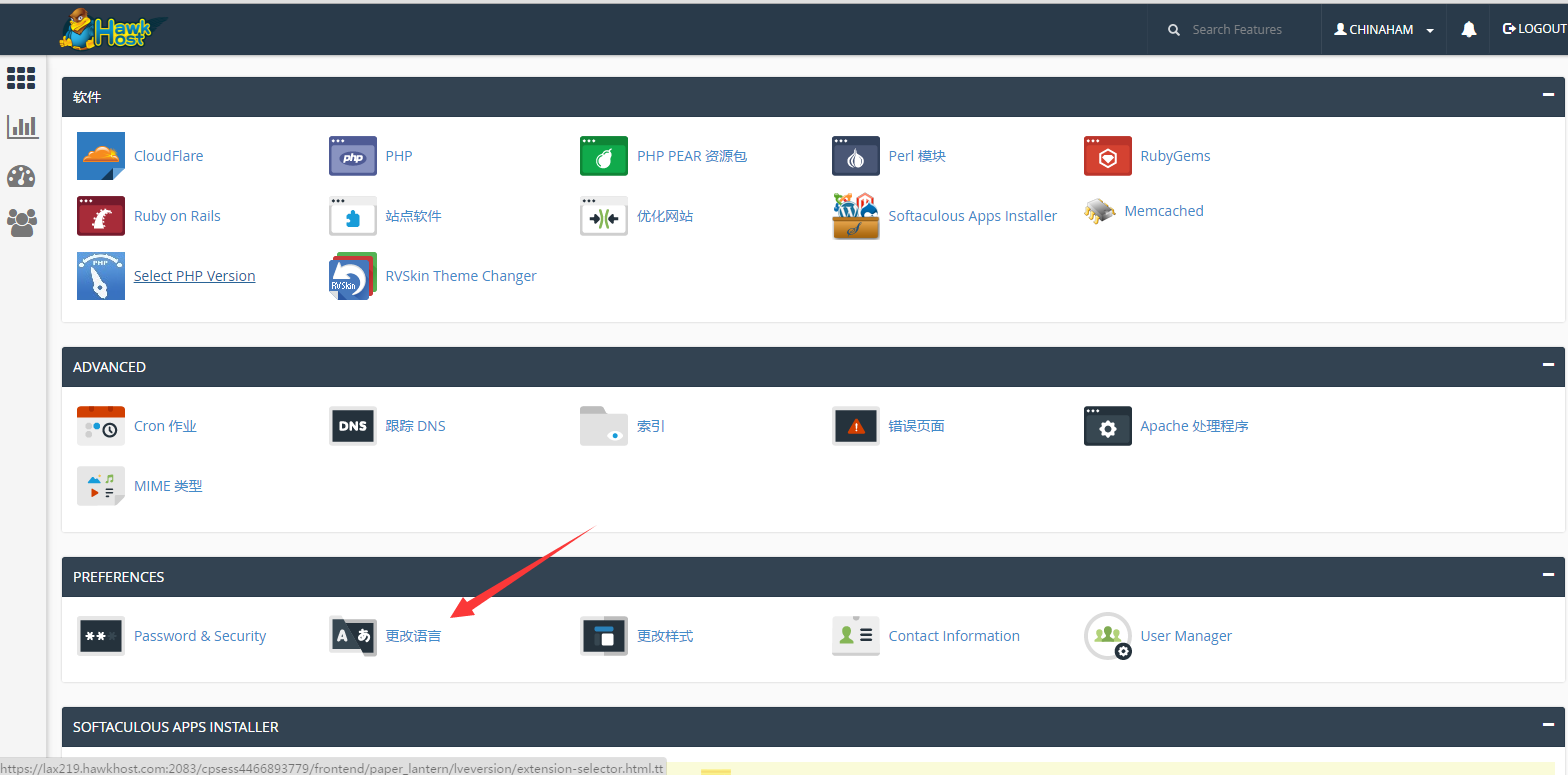Click the HawkHost logo
The image size is (1568, 775).
pyautogui.click(x=112, y=29)
